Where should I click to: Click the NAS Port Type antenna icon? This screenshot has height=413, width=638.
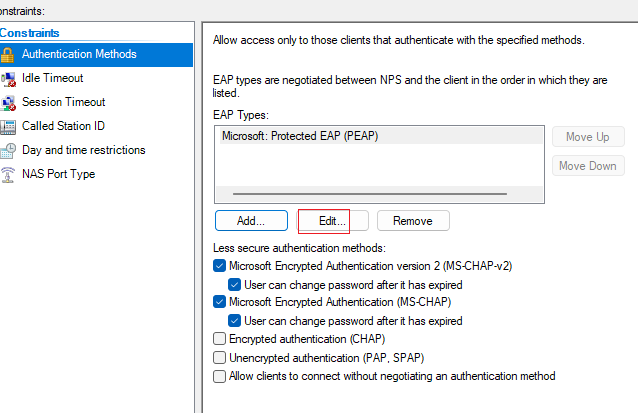click(x=8, y=175)
